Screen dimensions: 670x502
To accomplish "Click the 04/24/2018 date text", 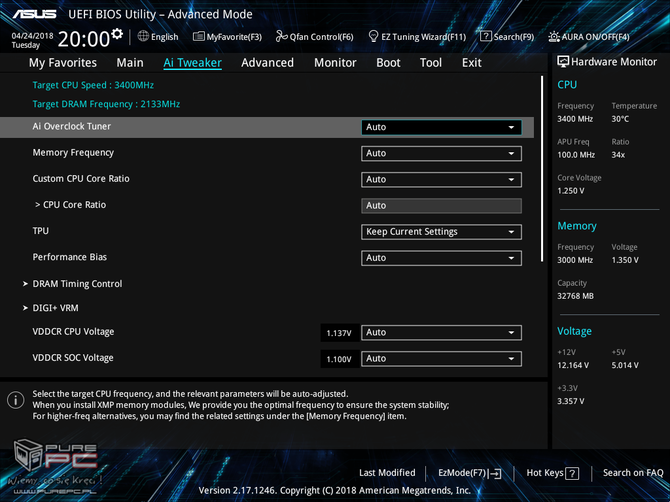I will tap(32, 35).
